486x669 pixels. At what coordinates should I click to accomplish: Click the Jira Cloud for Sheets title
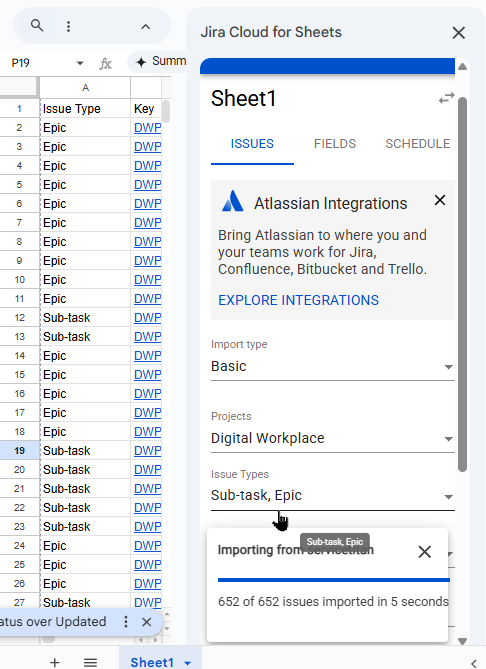coord(271,32)
